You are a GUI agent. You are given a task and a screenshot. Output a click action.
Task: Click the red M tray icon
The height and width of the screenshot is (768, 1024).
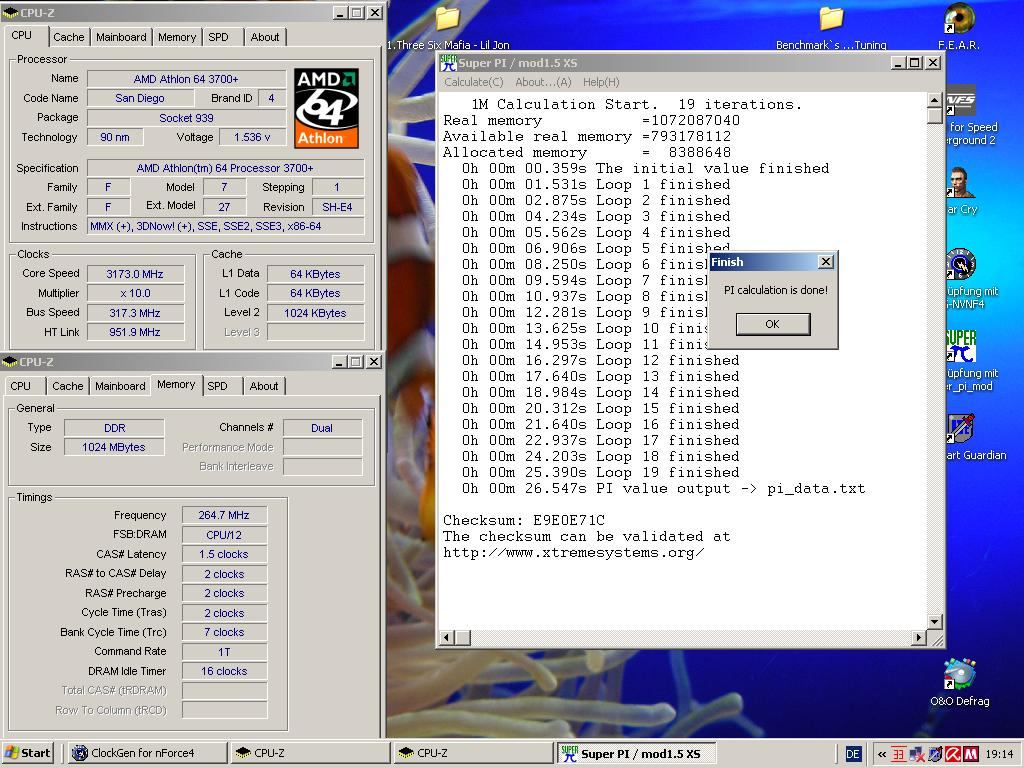[x=970, y=754]
